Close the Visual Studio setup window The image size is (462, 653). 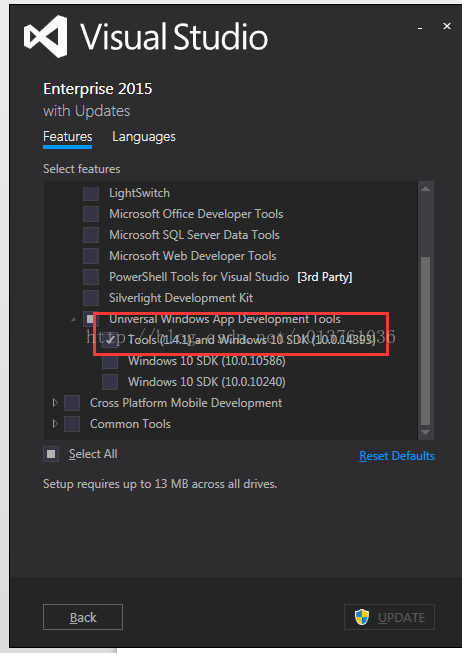click(x=447, y=26)
